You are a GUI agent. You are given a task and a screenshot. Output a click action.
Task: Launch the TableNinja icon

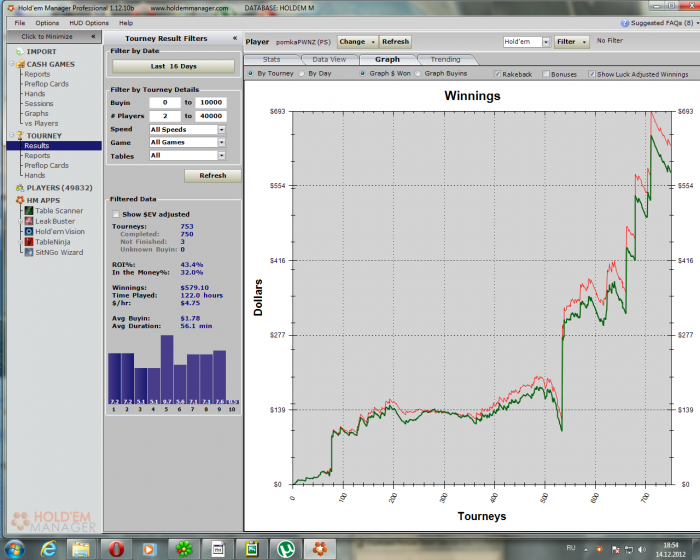tap(29, 242)
